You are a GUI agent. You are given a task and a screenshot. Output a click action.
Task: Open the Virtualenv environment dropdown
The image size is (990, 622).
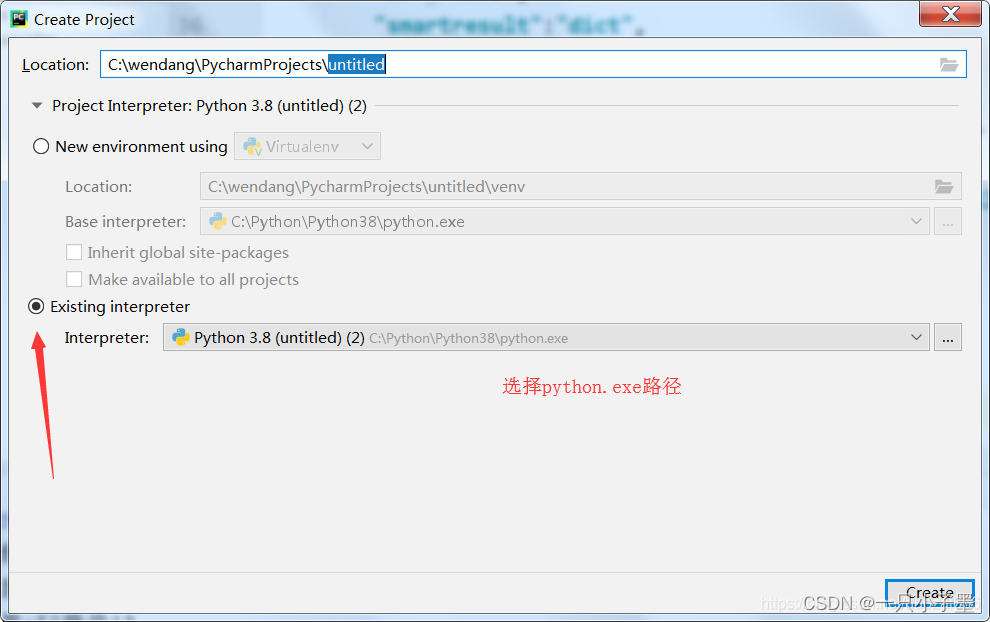click(307, 147)
